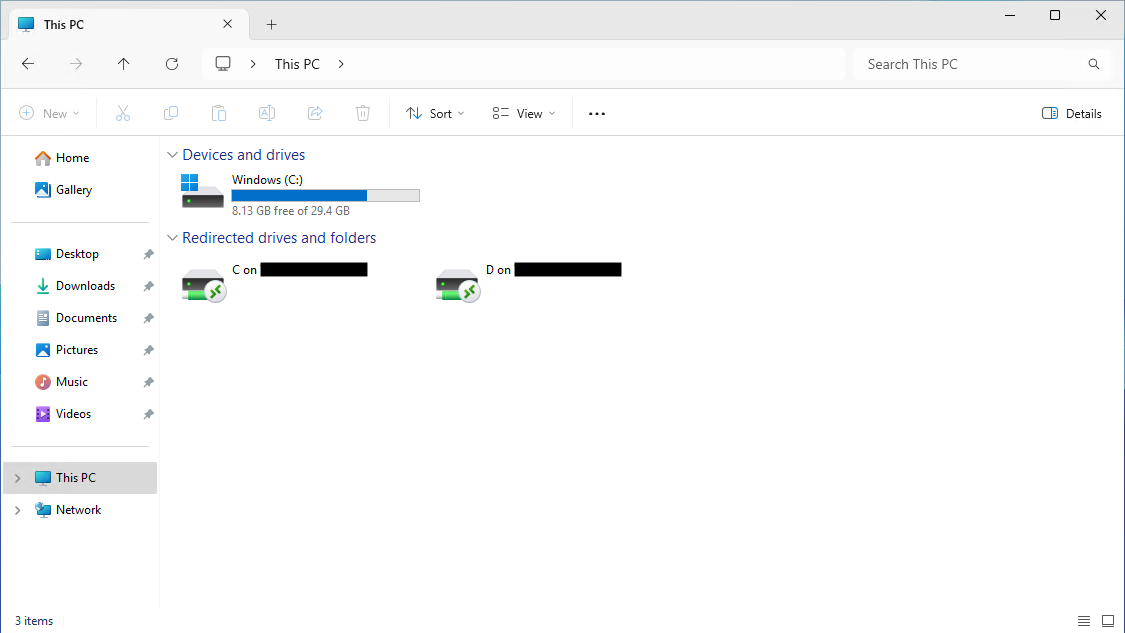The width and height of the screenshot is (1125, 633).
Task: Expand the chevron after This PC breadcrumb
Action: 341,64
